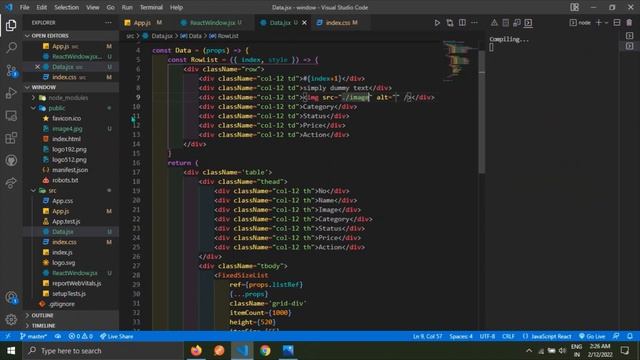640x360 pixels.
Task: Switch to the ReactWindow.jsx tab
Action: pyautogui.click(x=212, y=23)
